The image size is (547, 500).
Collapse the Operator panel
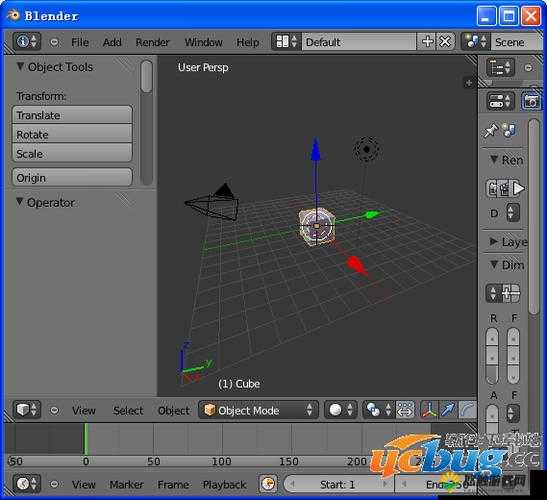20,202
